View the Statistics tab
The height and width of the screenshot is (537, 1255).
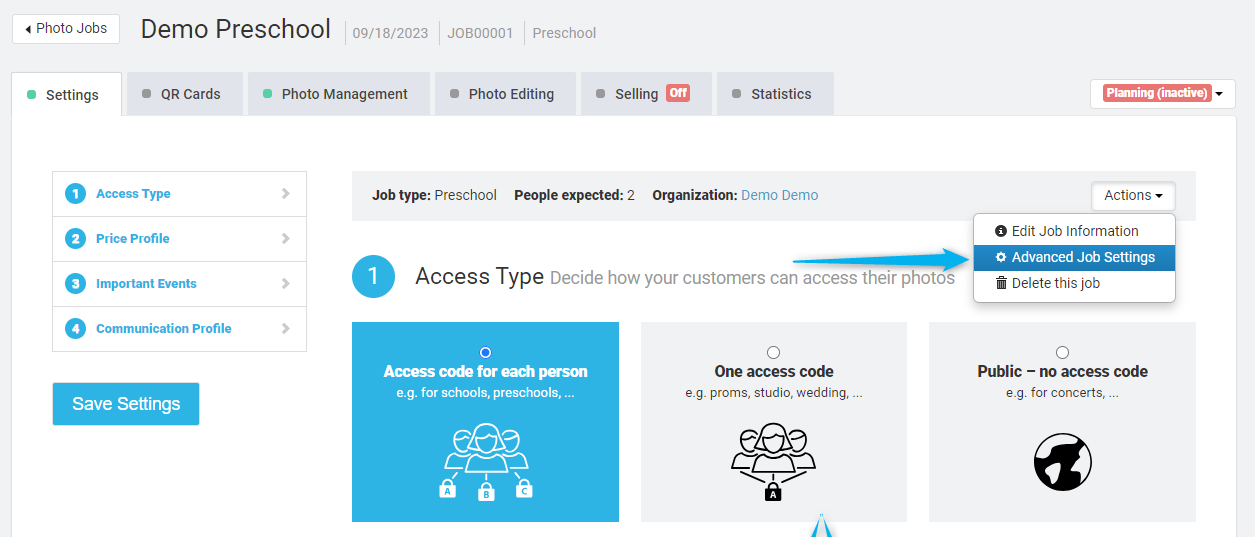(775, 94)
